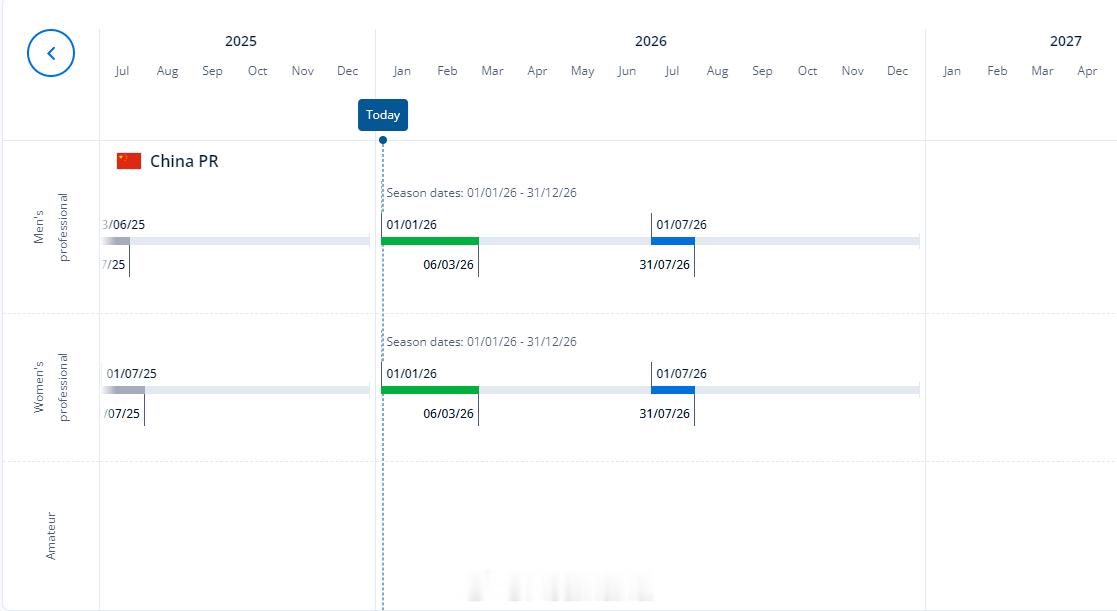1117x611 pixels.
Task: Click Men's professional season dates text
Action: point(482,192)
